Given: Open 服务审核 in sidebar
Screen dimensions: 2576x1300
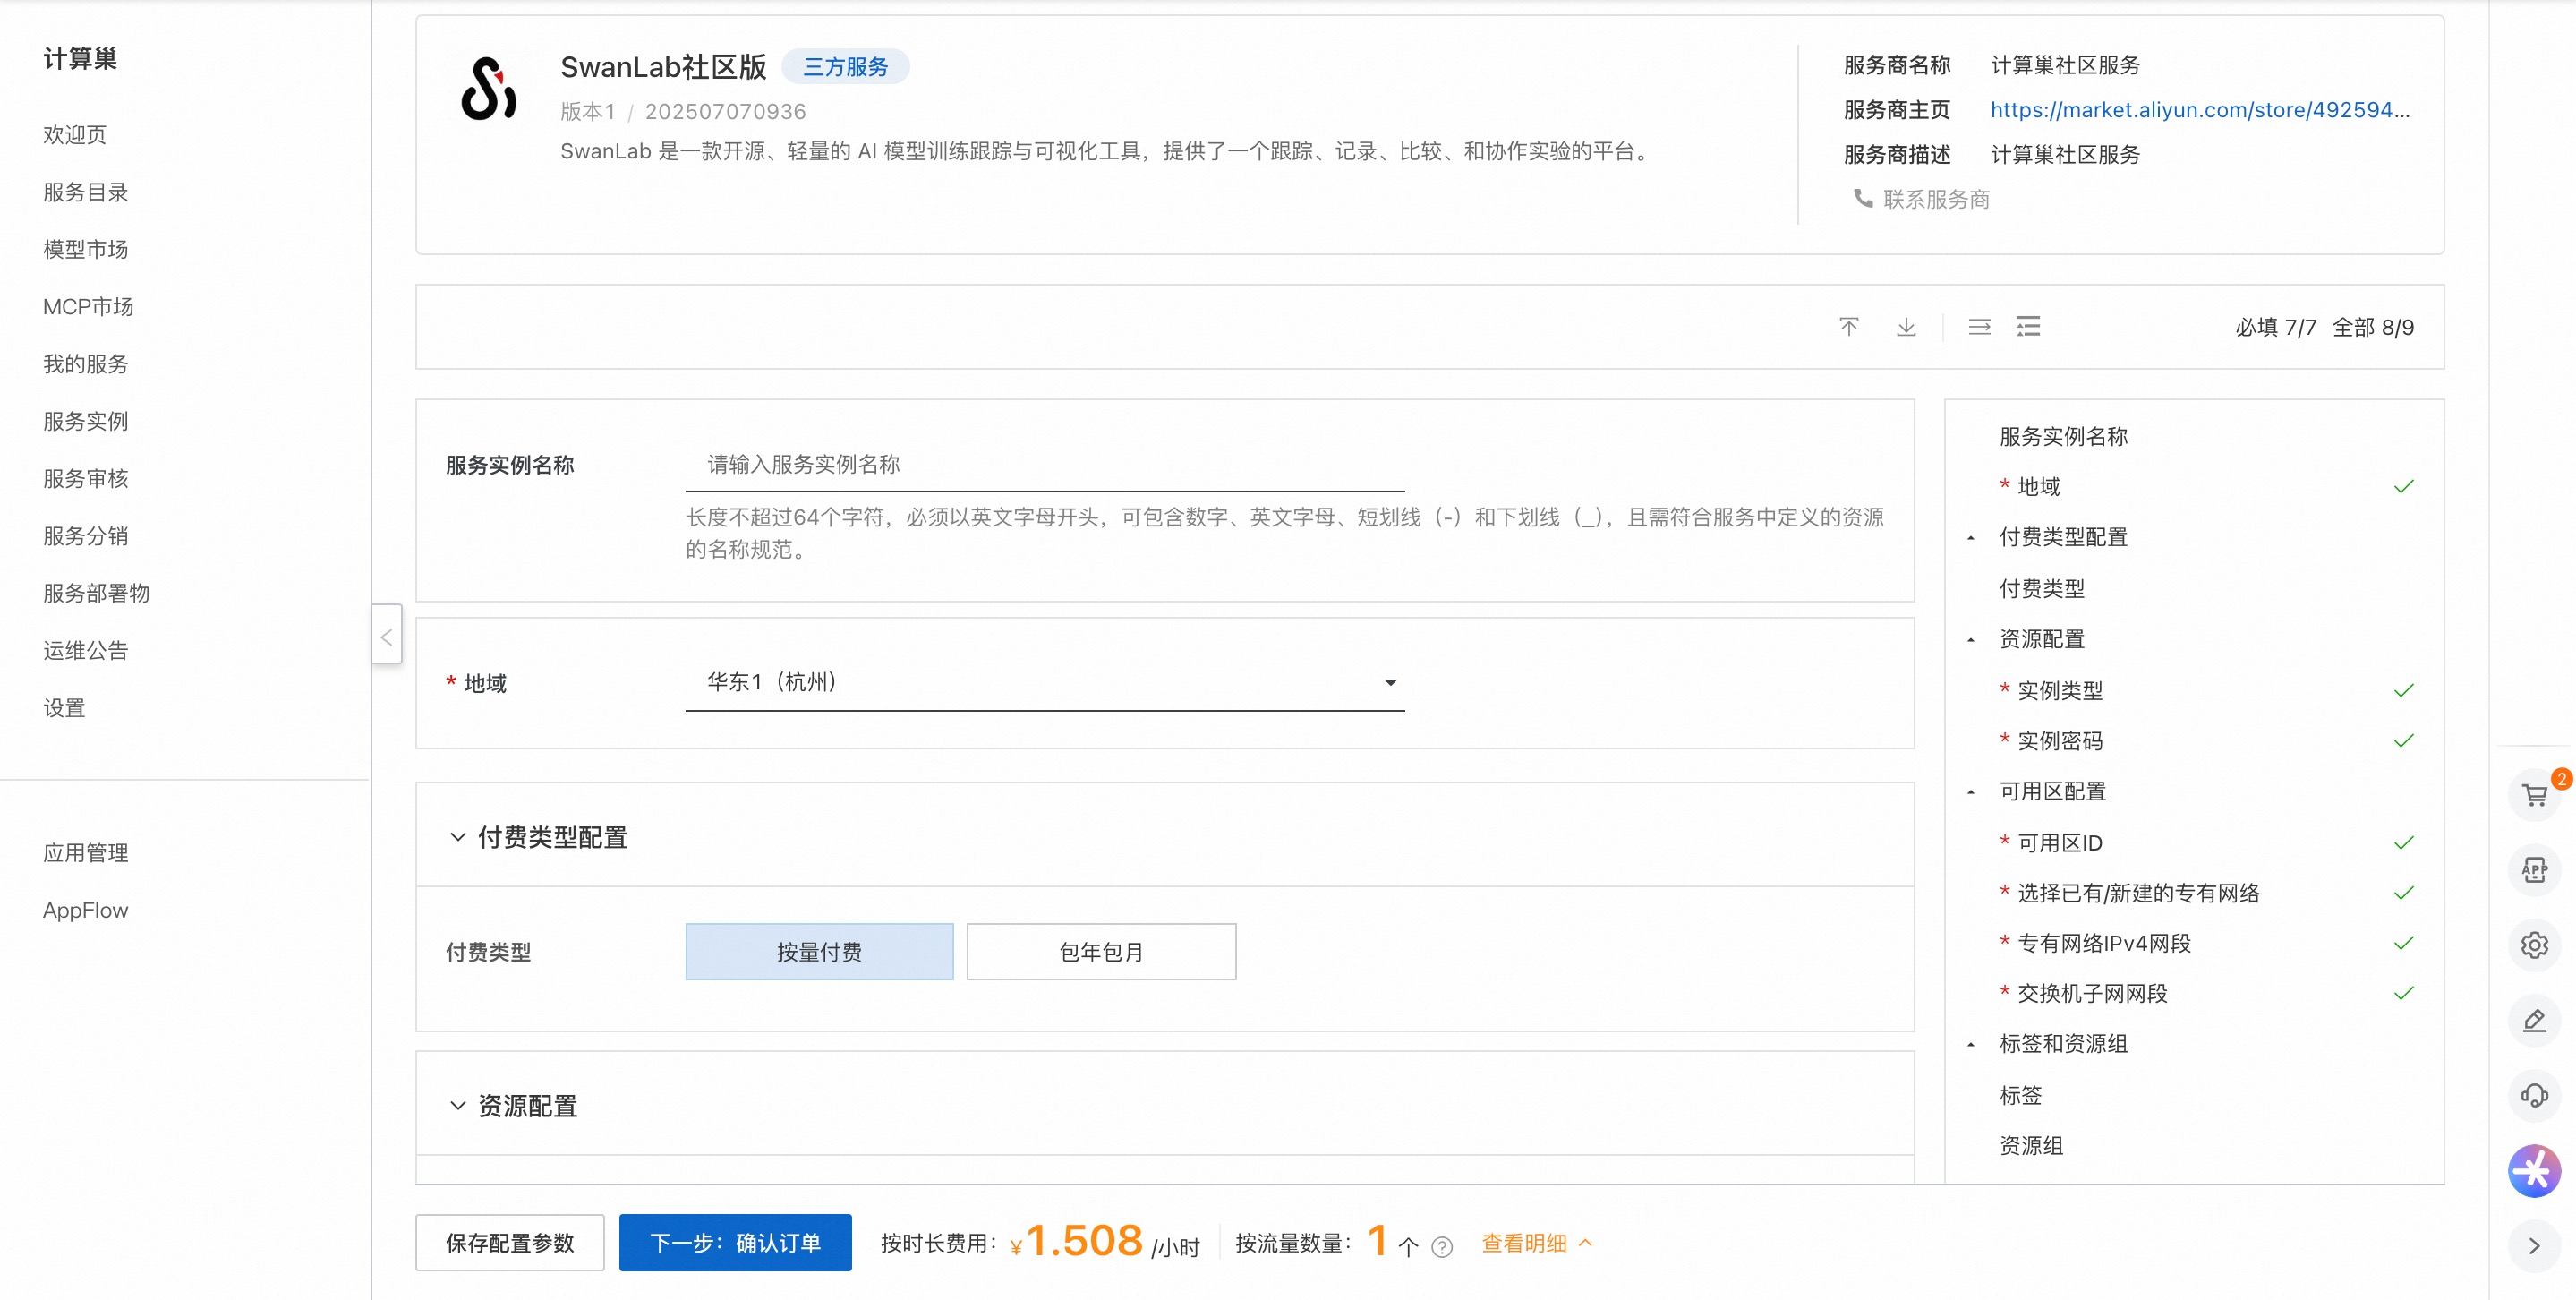Looking at the screenshot, I should [x=86, y=478].
